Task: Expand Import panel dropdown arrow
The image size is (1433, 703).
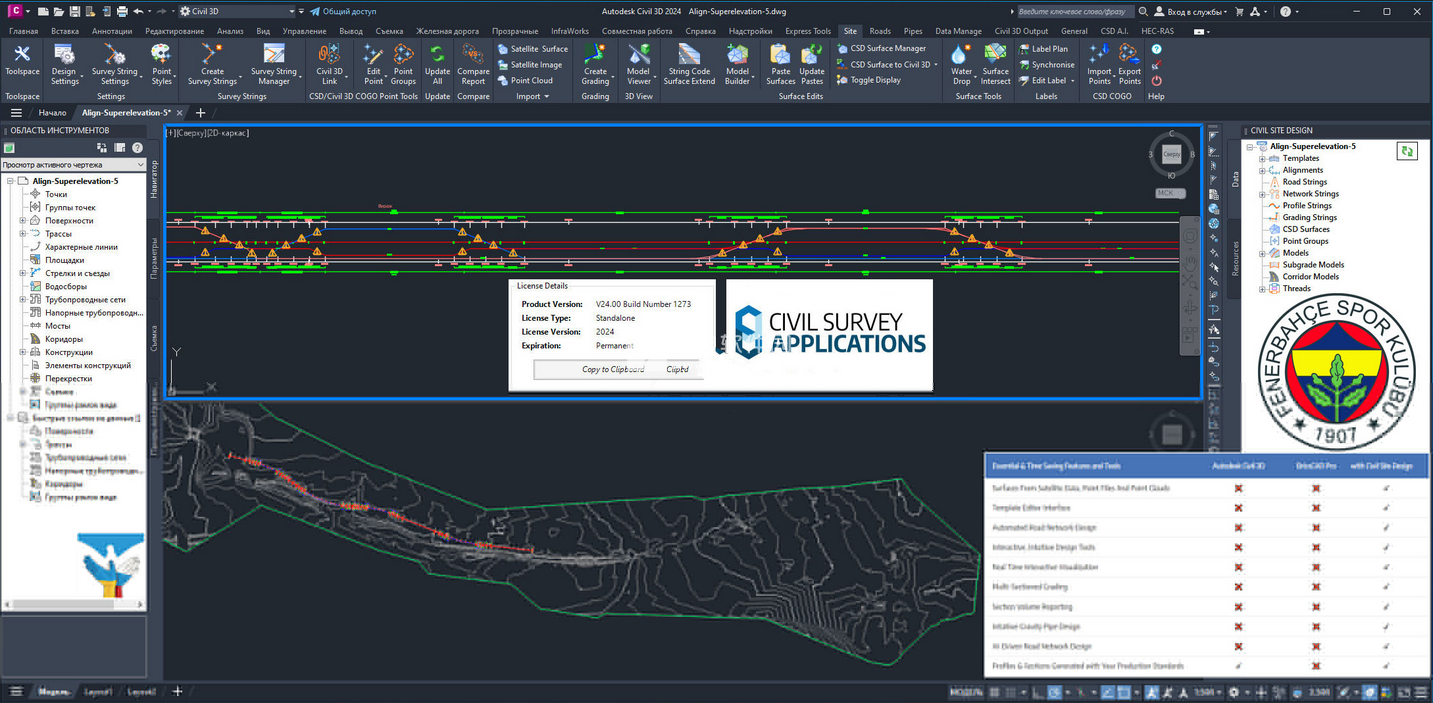Action: click(x=547, y=97)
